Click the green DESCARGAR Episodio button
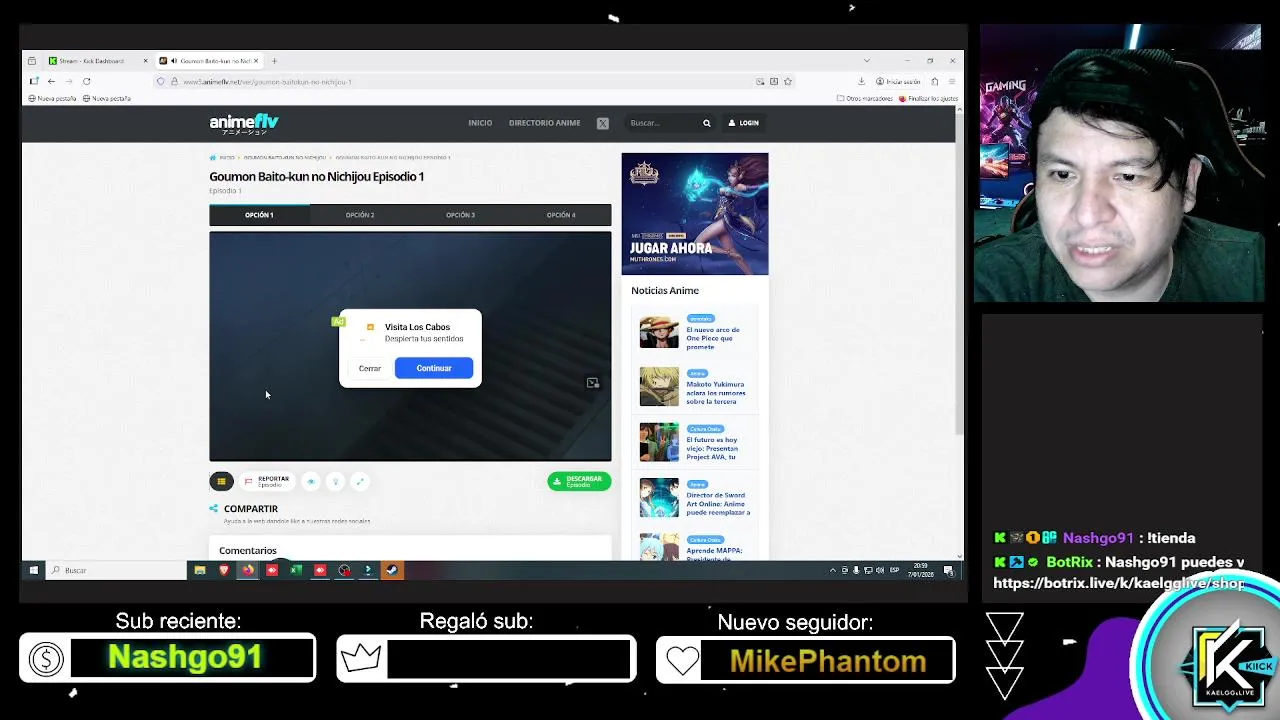Image resolution: width=1280 pixels, height=720 pixels. [x=579, y=481]
